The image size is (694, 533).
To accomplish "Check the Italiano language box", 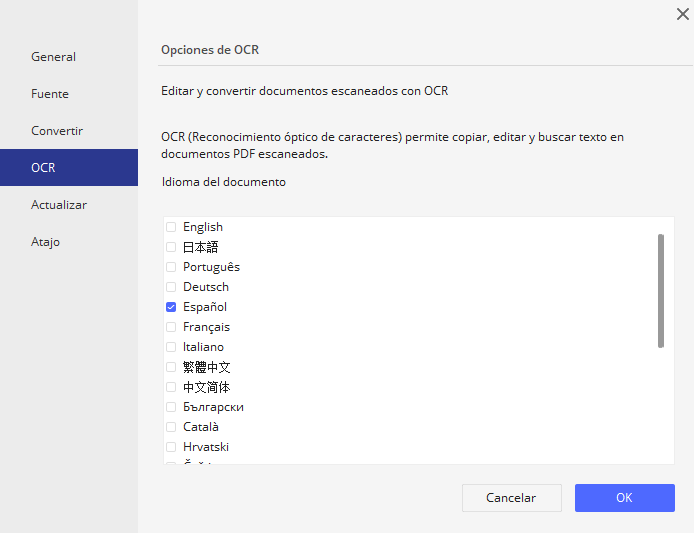I will (171, 347).
